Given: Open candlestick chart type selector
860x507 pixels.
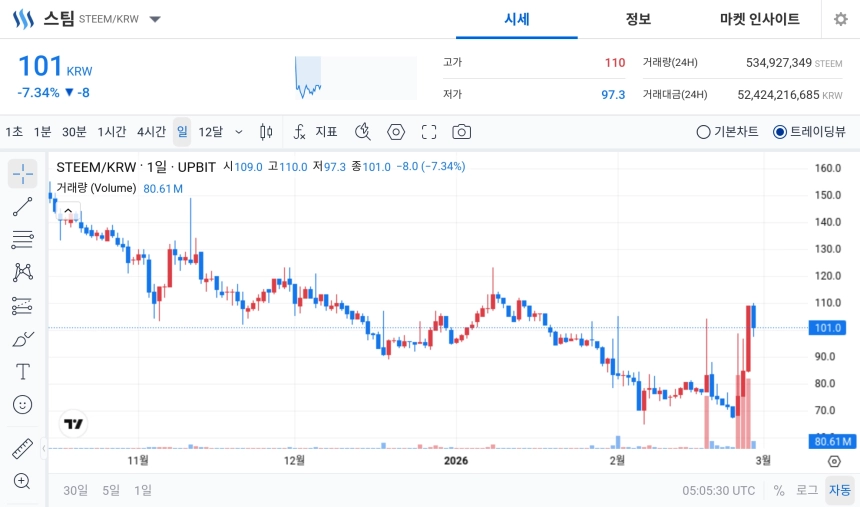Looking at the screenshot, I should click(266, 132).
